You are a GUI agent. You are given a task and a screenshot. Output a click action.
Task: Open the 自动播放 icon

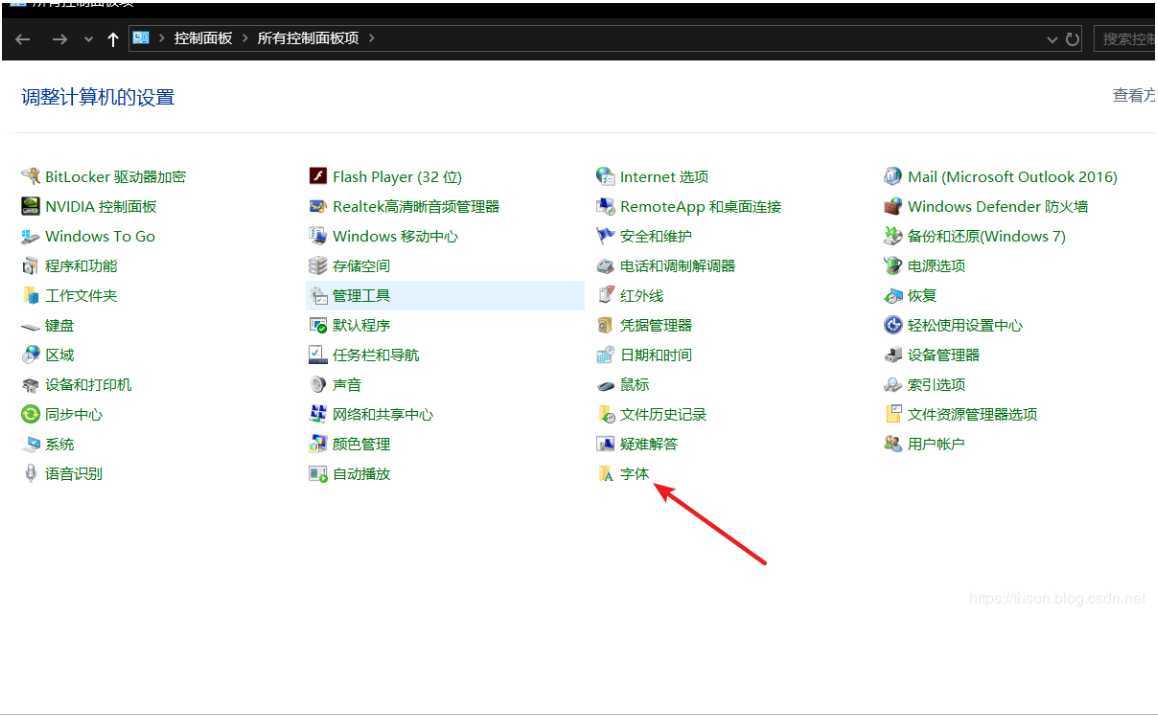coord(318,474)
